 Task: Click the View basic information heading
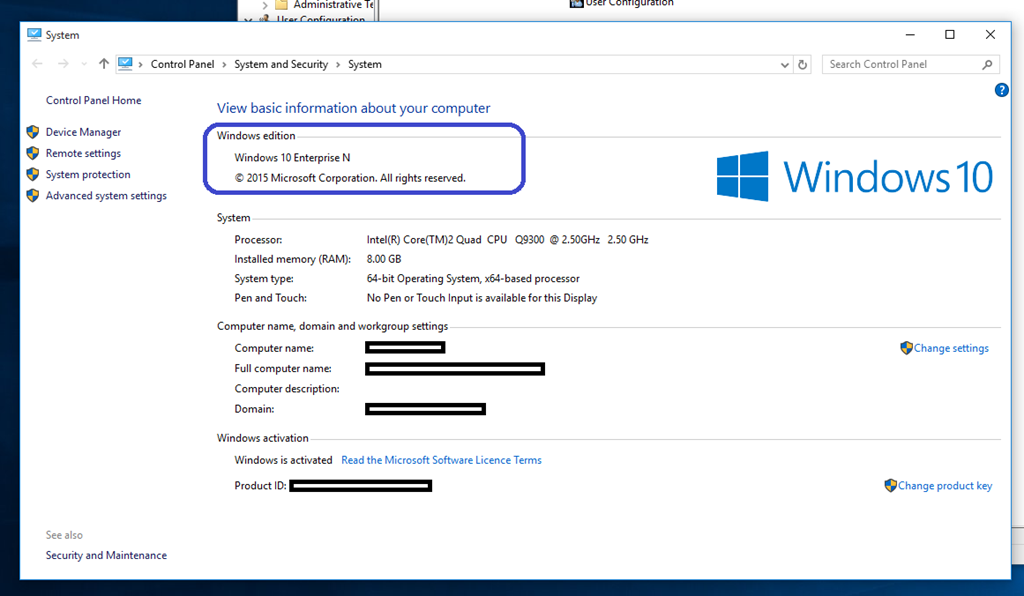353,108
